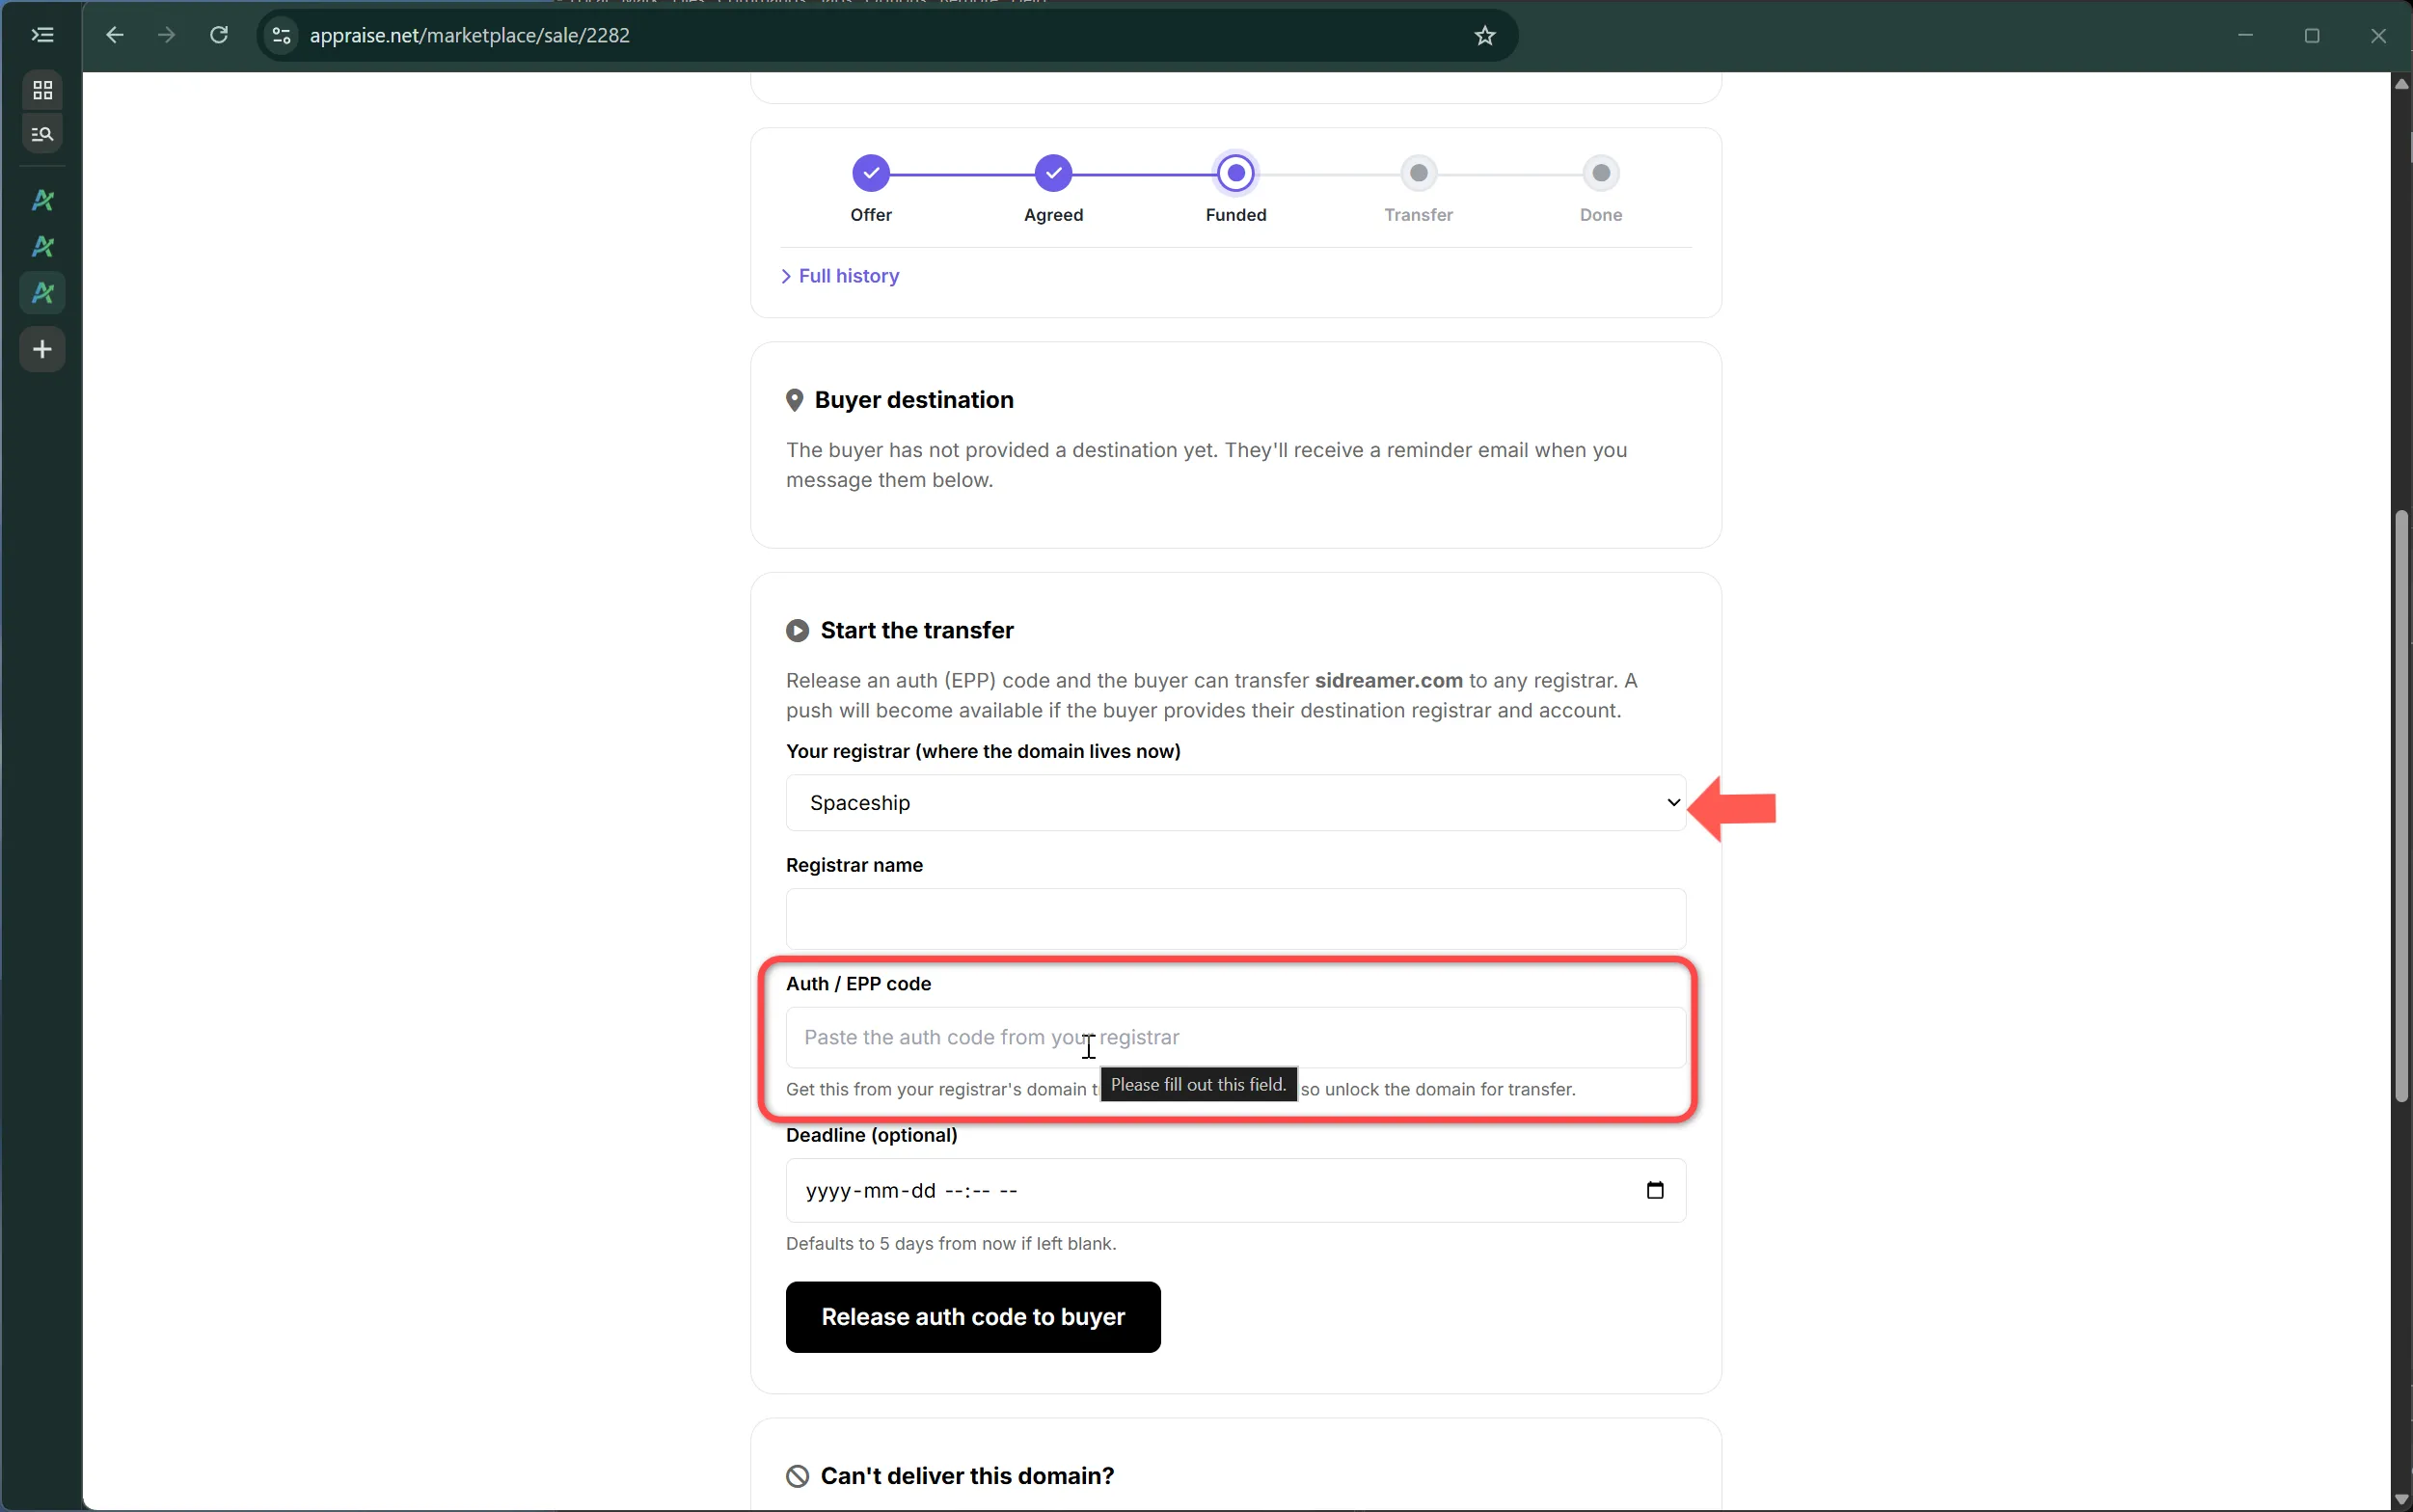2413x1512 pixels.
Task: Reload the page
Action: (219, 35)
